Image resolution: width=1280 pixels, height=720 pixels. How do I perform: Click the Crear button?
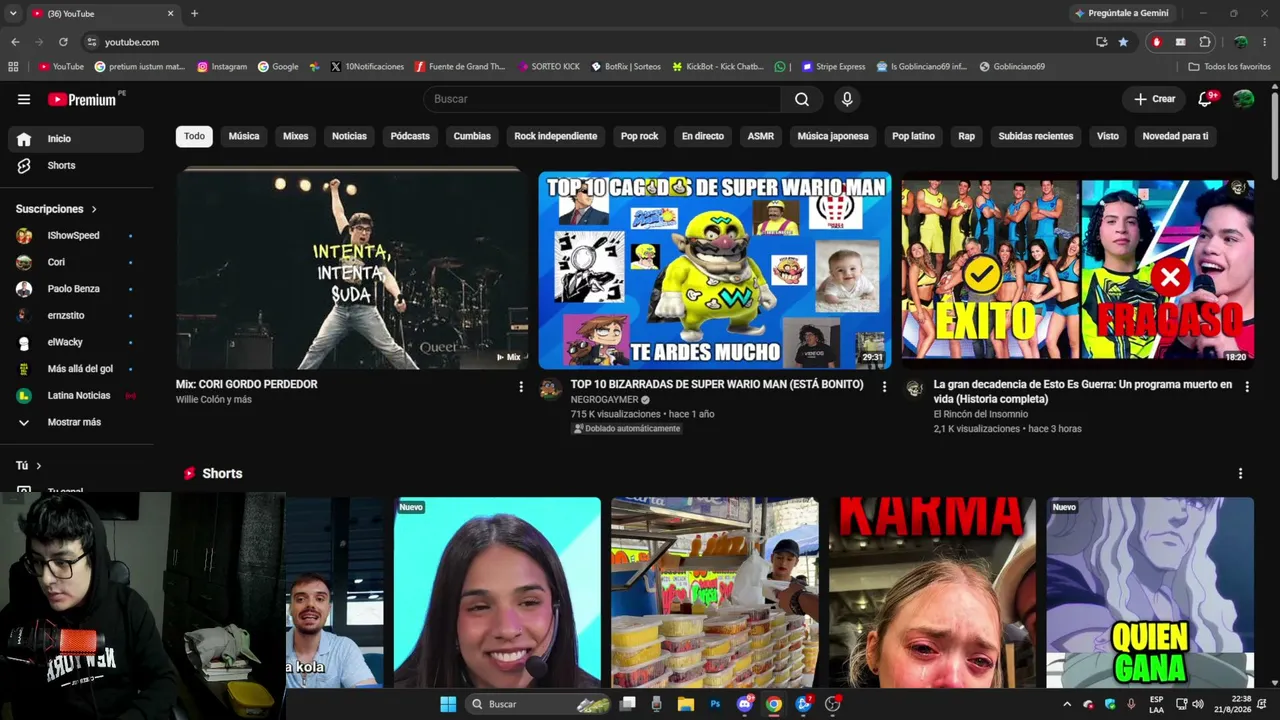1154,99
